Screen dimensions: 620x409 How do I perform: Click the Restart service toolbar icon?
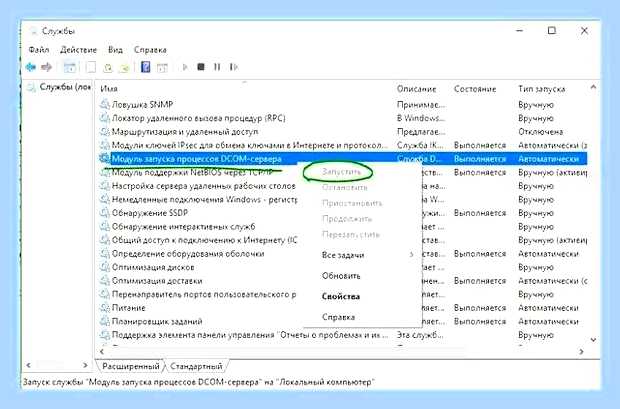[x=234, y=67]
